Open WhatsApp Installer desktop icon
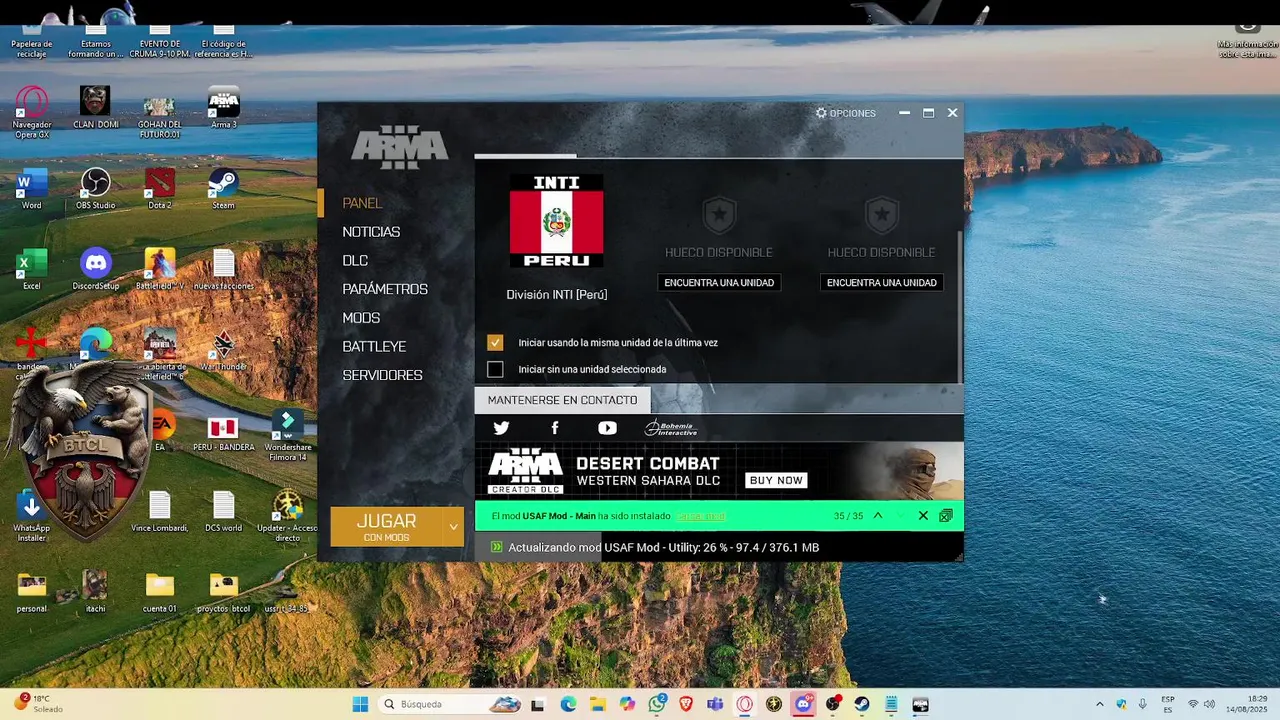The width and height of the screenshot is (1280, 720). [32, 516]
